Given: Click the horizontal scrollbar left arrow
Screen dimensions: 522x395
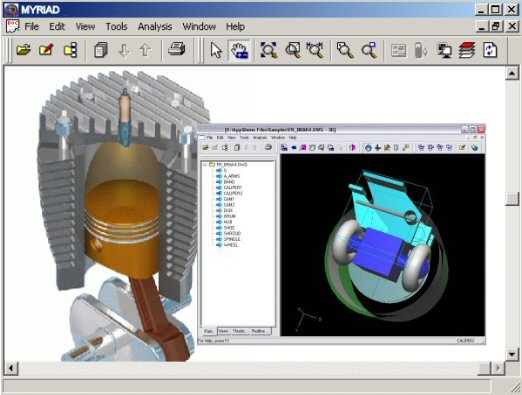Looking at the screenshot, I should [11, 368].
